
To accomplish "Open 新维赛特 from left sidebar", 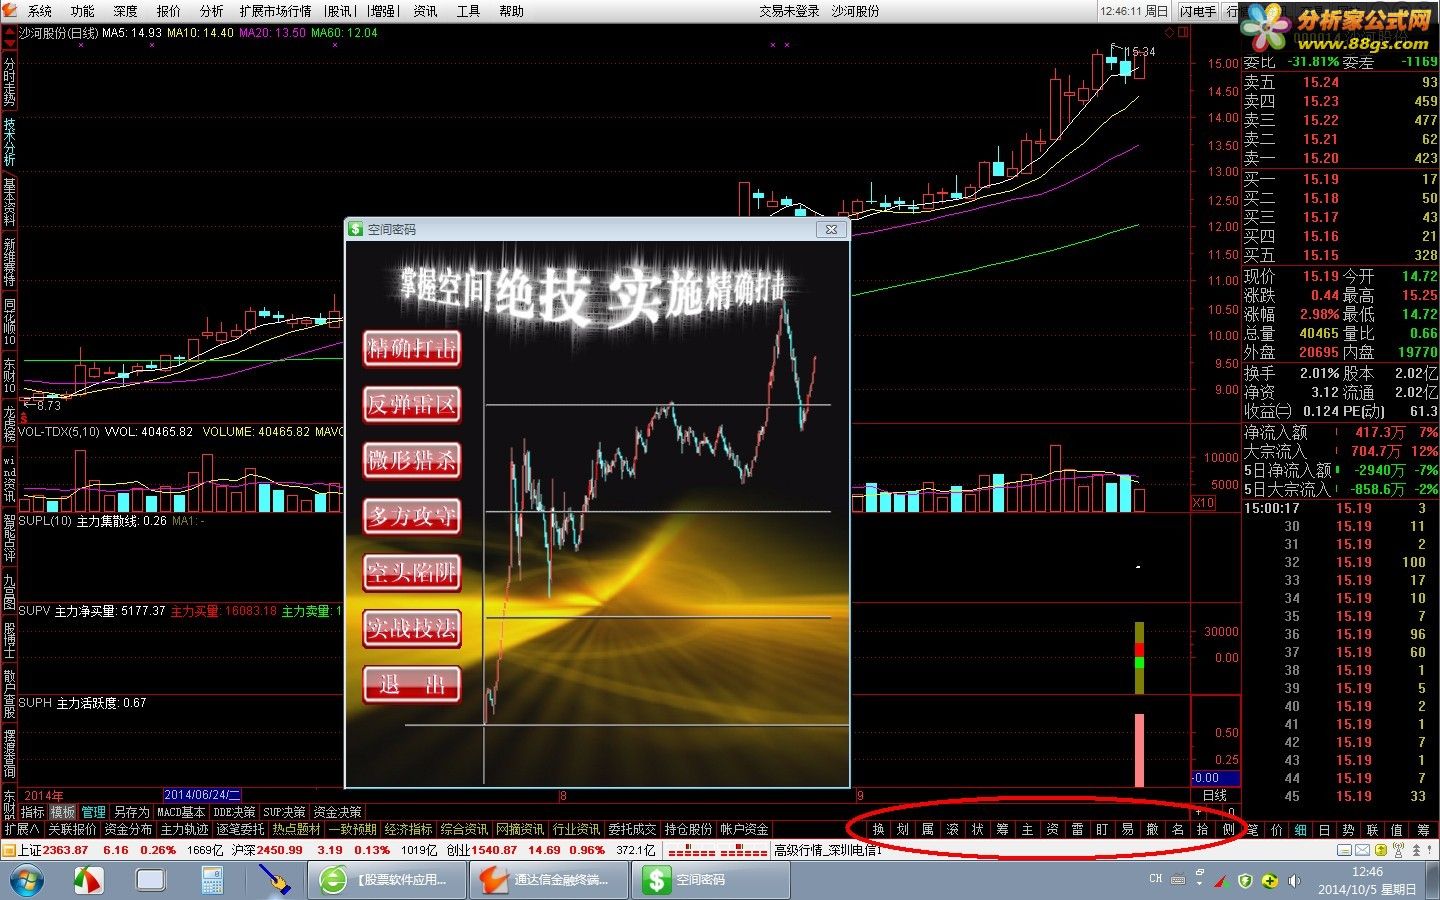I will (9, 262).
